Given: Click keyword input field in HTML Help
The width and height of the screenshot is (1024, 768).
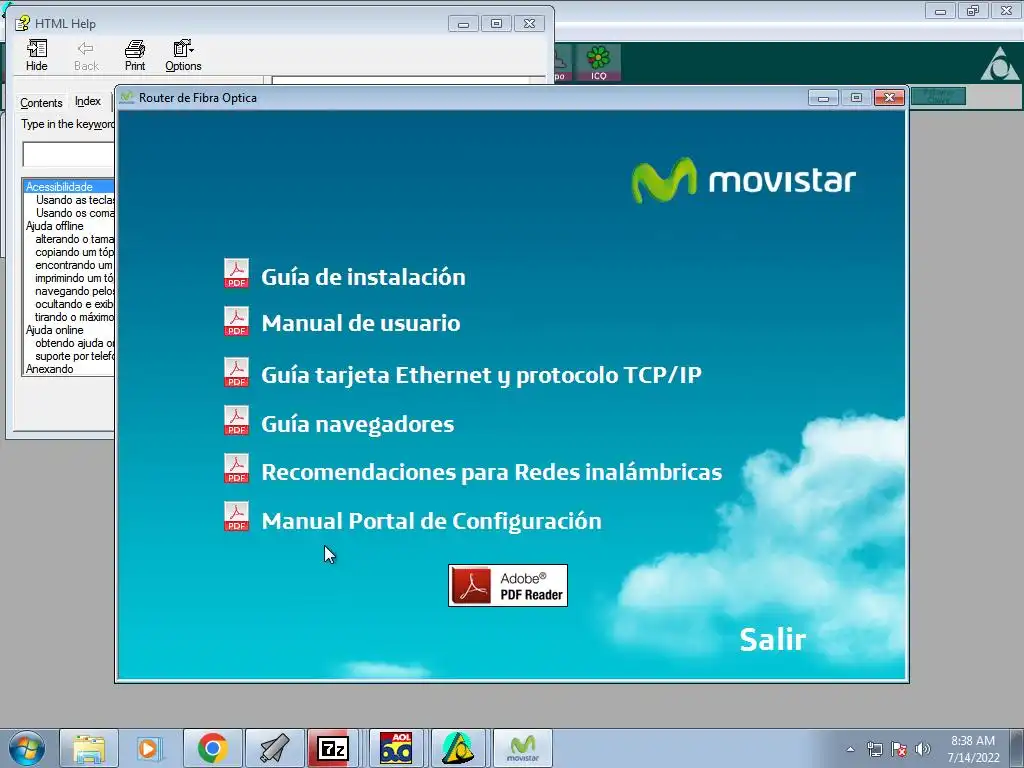Looking at the screenshot, I should (x=69, y=154).
